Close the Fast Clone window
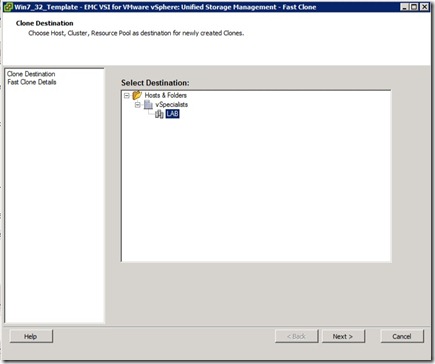 click(424, 7)
